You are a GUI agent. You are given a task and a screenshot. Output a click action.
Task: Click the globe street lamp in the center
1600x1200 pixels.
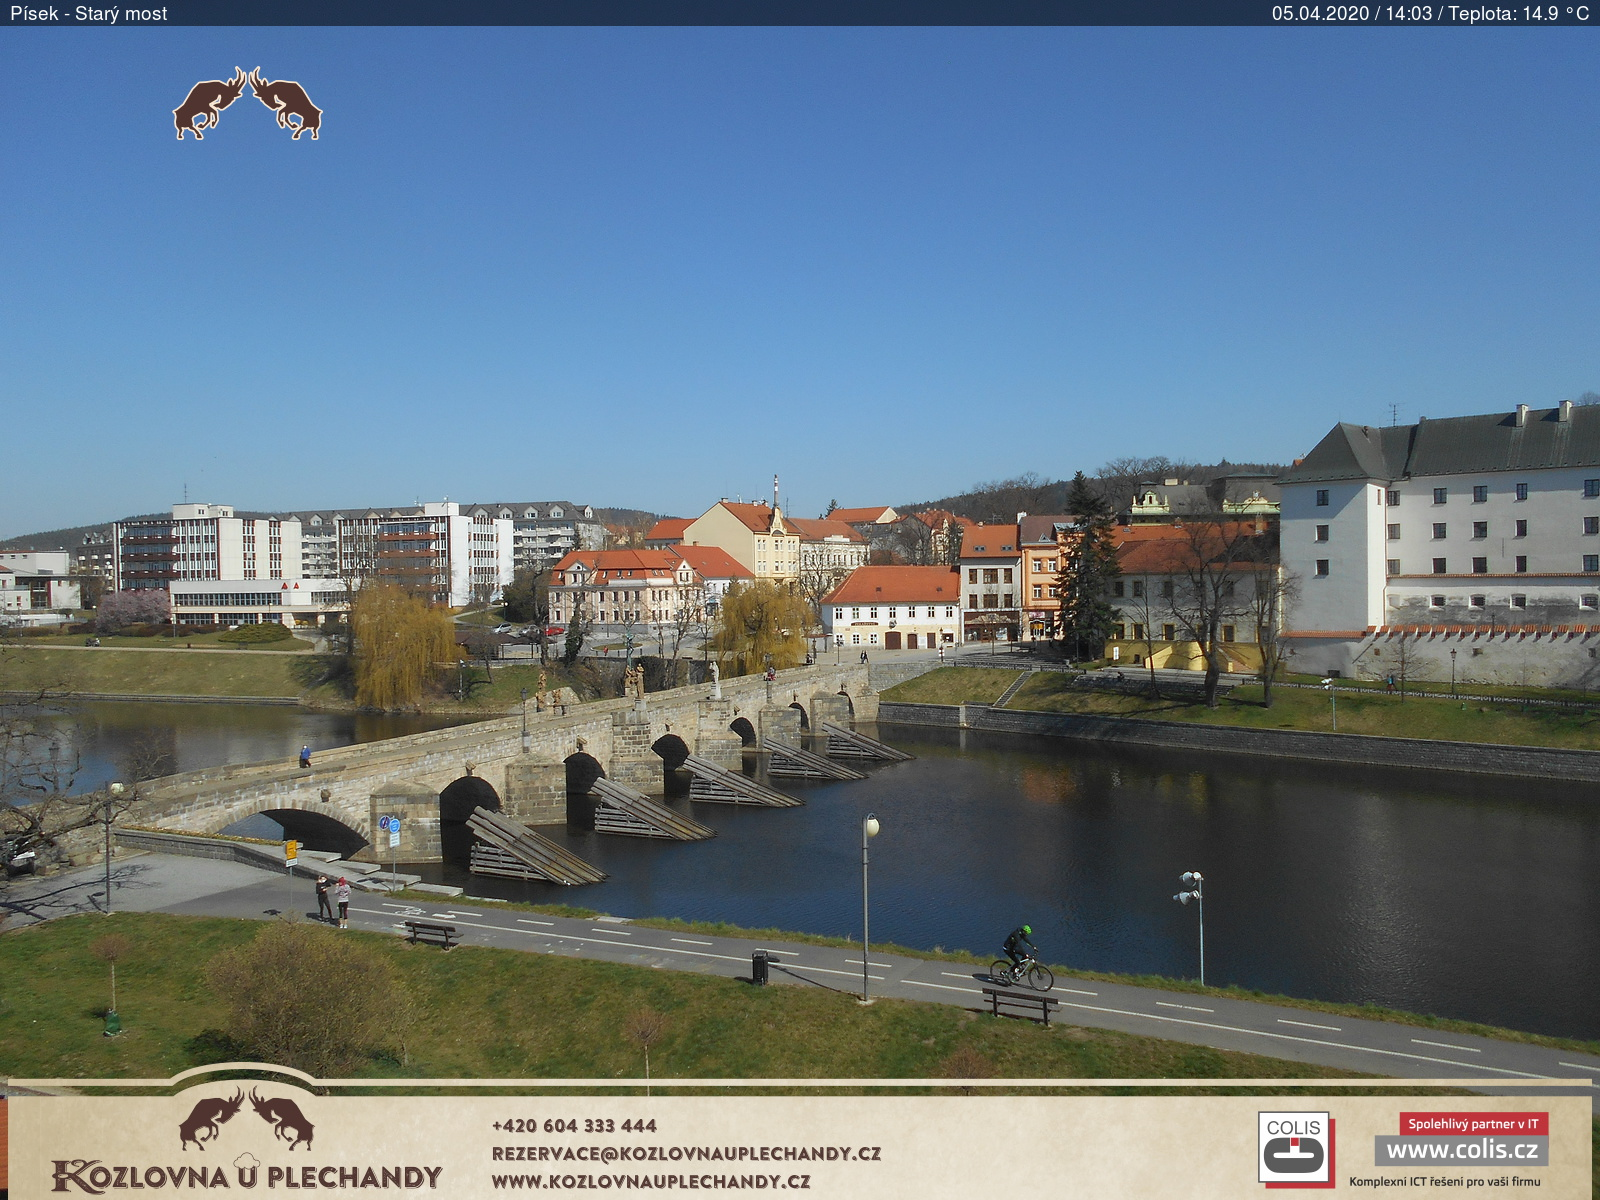(871, 826)
